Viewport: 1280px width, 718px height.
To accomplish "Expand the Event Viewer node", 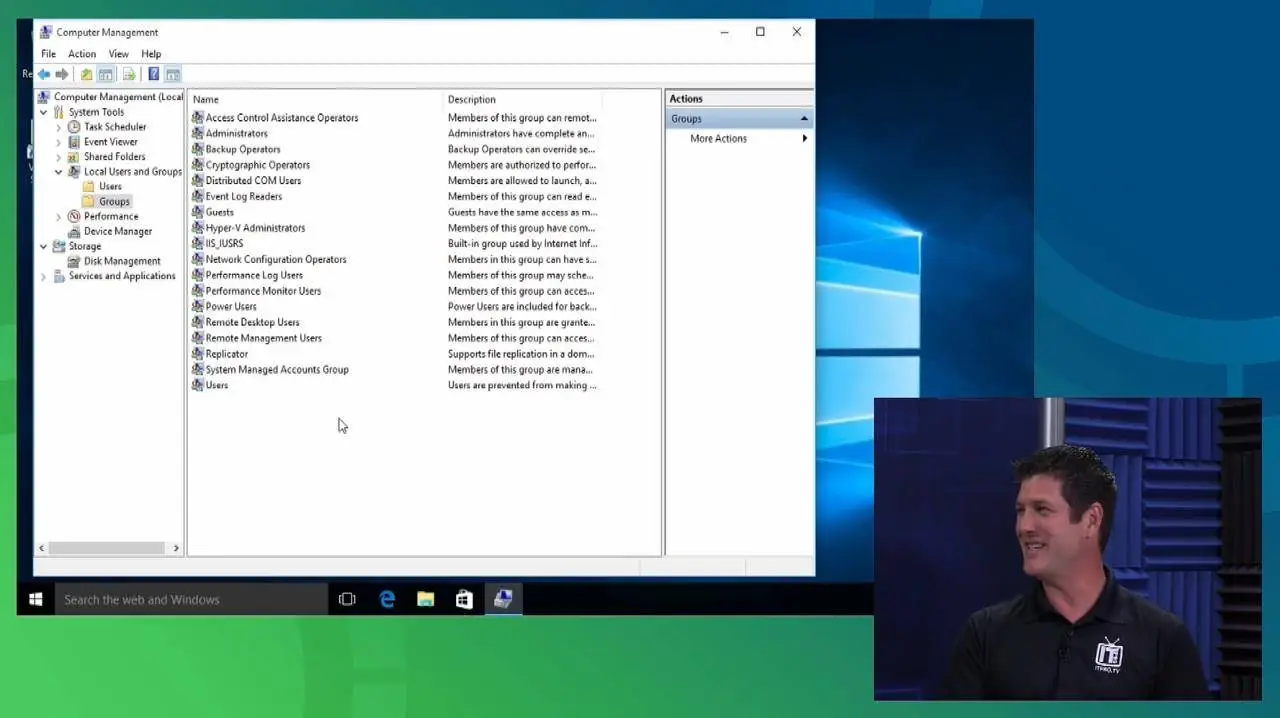I will [59, 142].
